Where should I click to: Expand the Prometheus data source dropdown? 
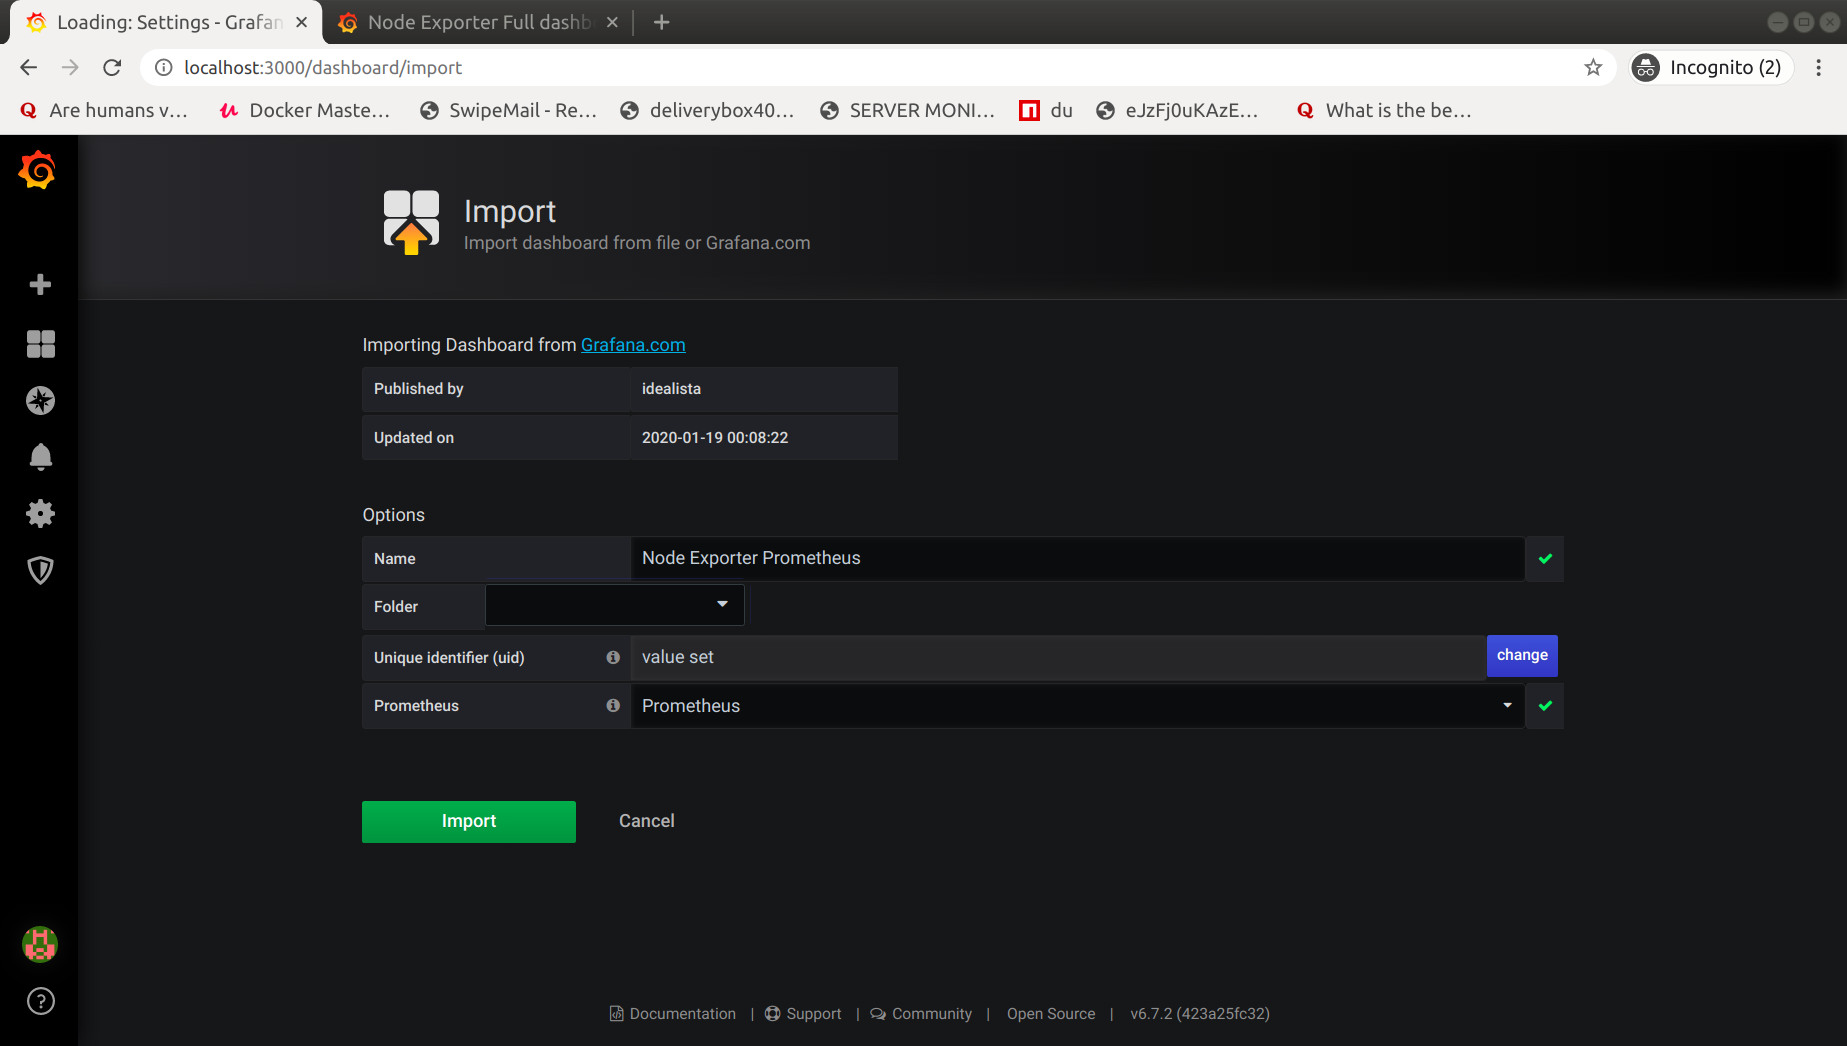[1078, 706]
